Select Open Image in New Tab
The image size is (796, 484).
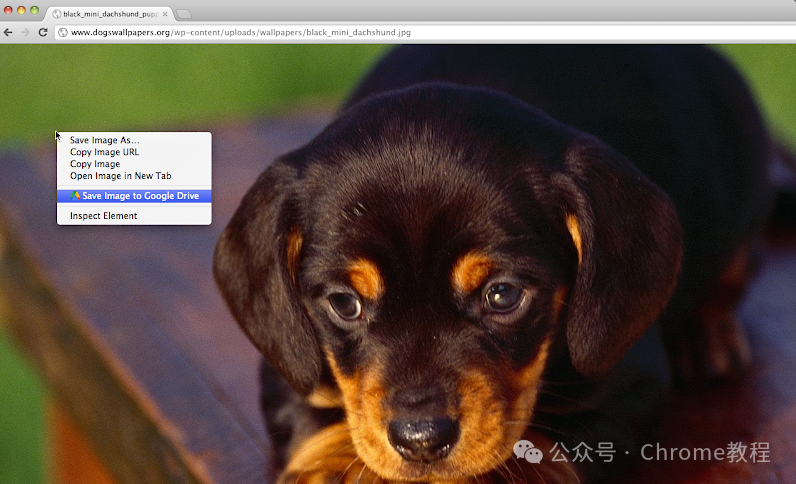[x=134, y=176]
